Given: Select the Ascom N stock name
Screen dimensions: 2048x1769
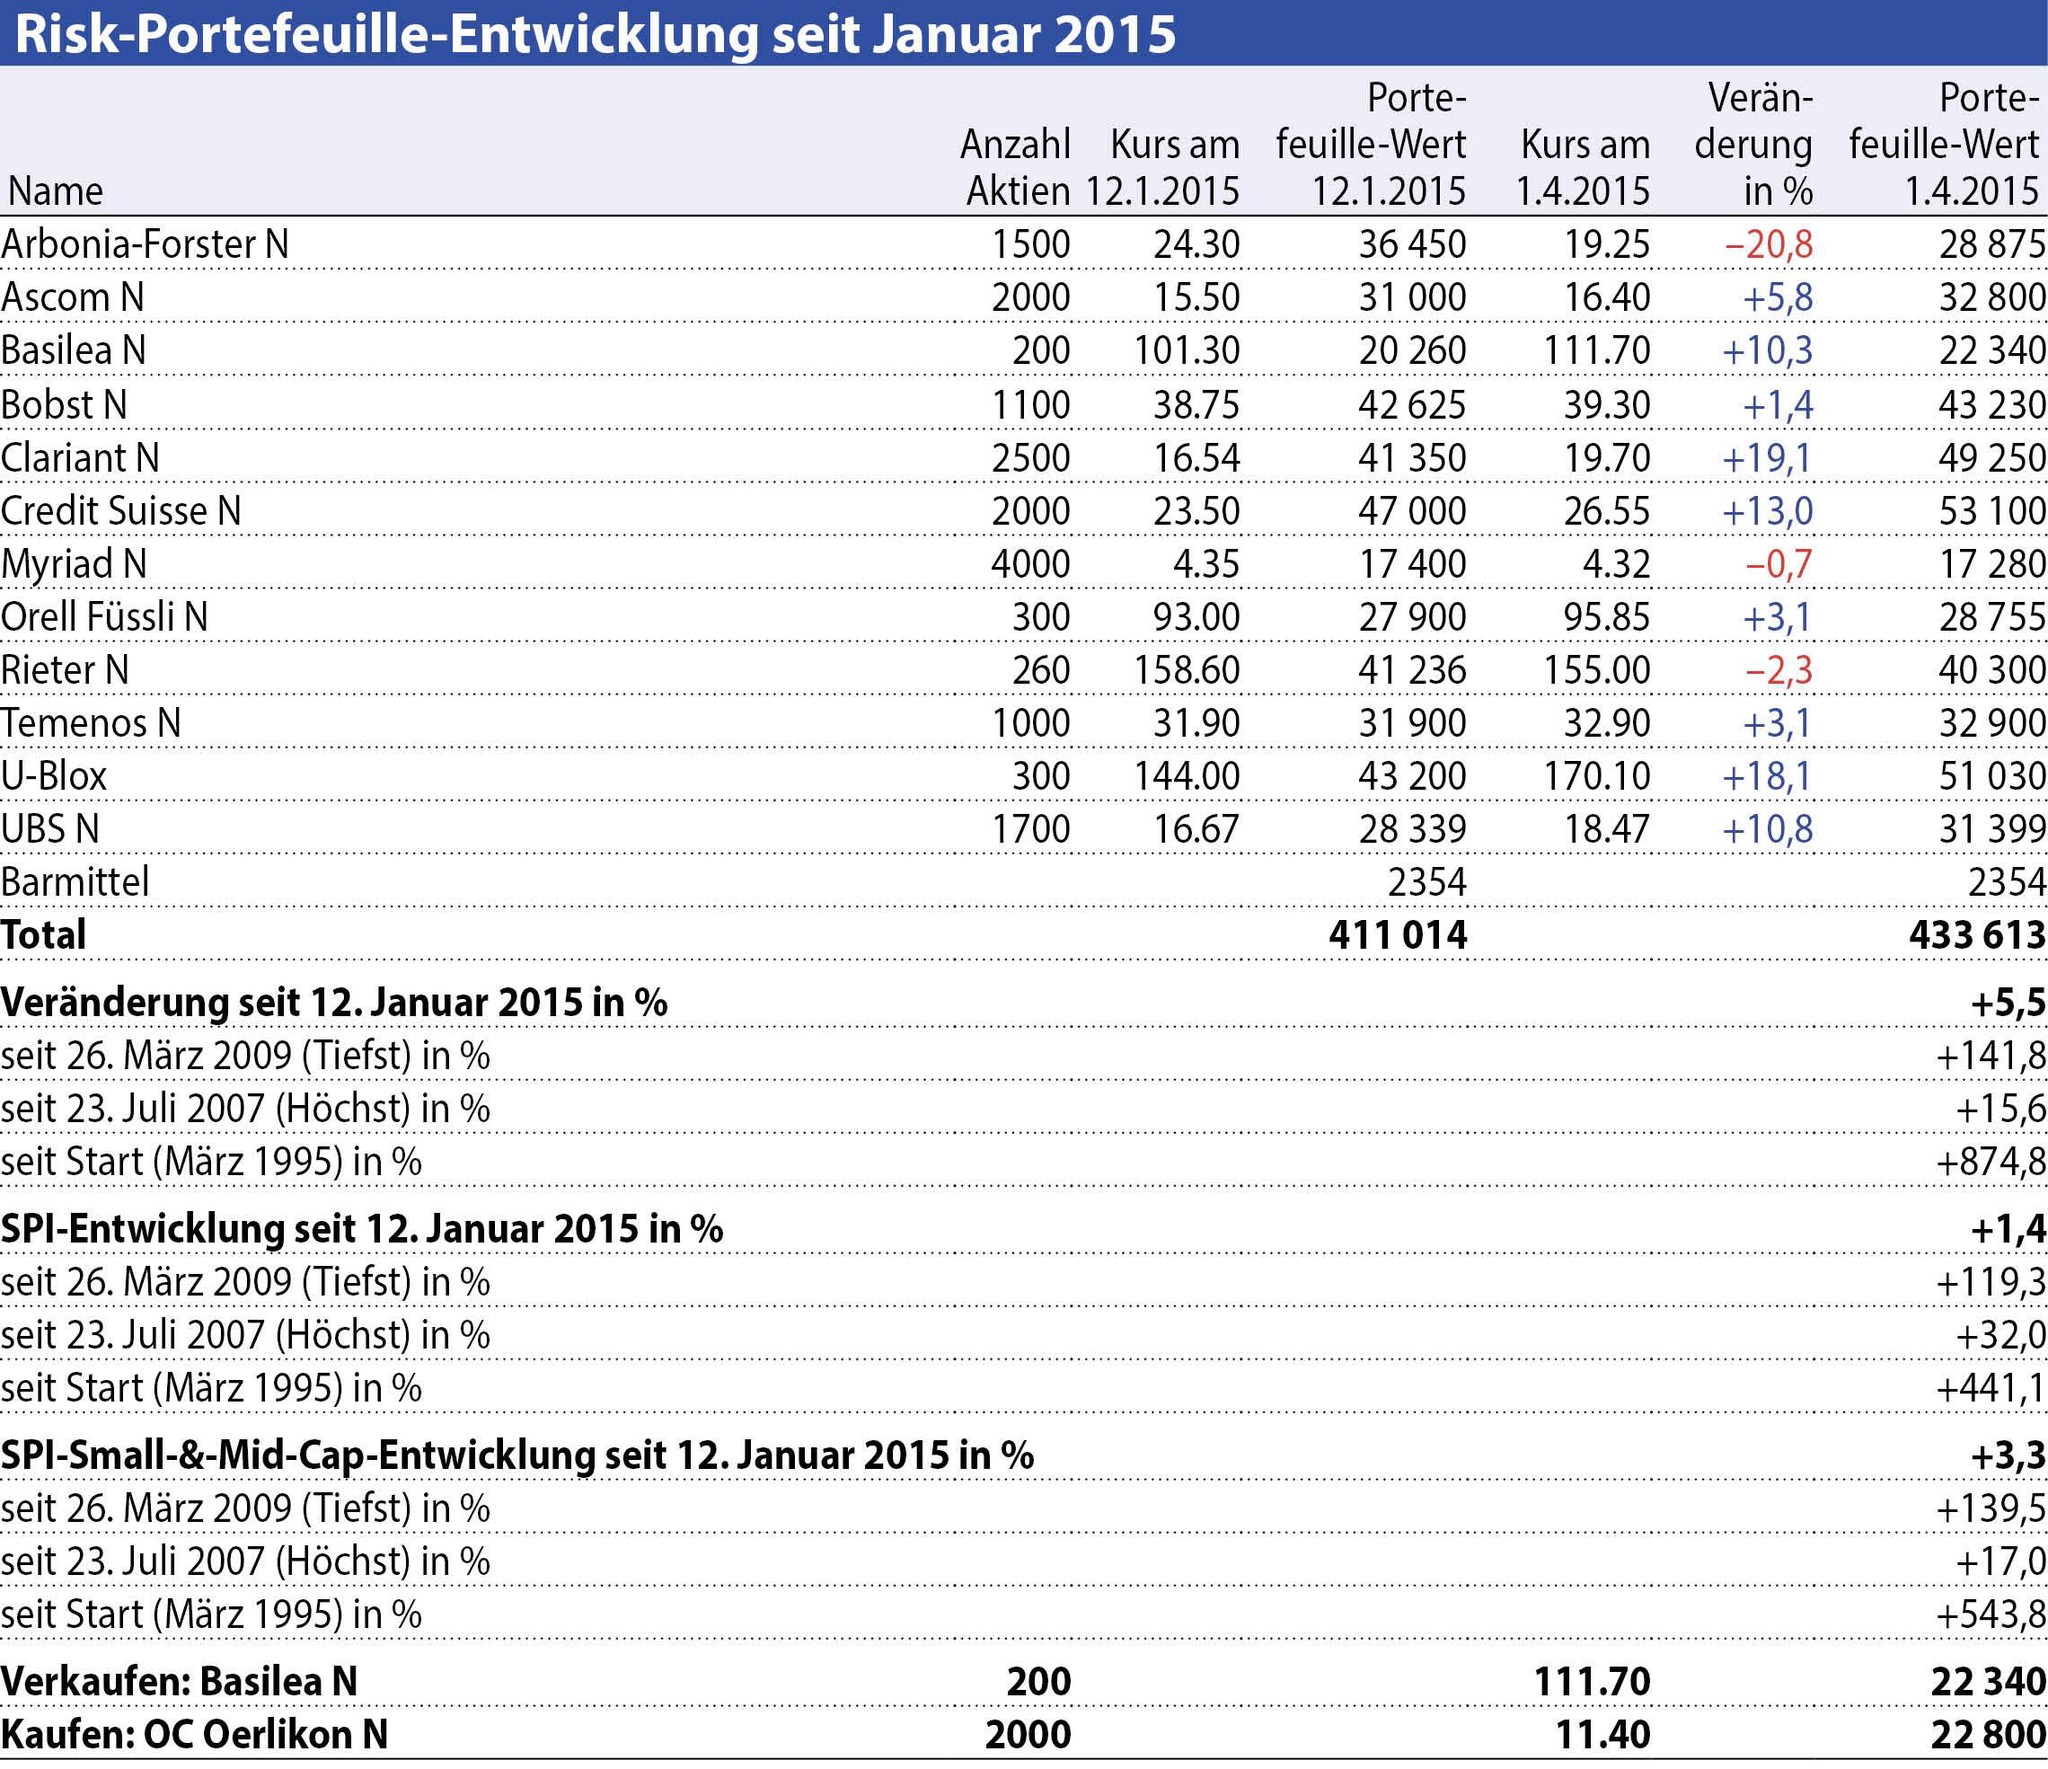Looking at the screenshot, I should pos(73,297).
